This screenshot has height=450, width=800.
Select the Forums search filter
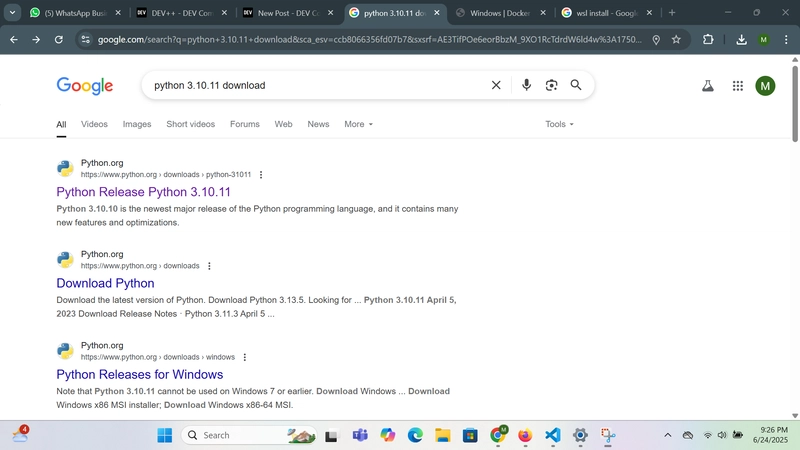point(244,124)
